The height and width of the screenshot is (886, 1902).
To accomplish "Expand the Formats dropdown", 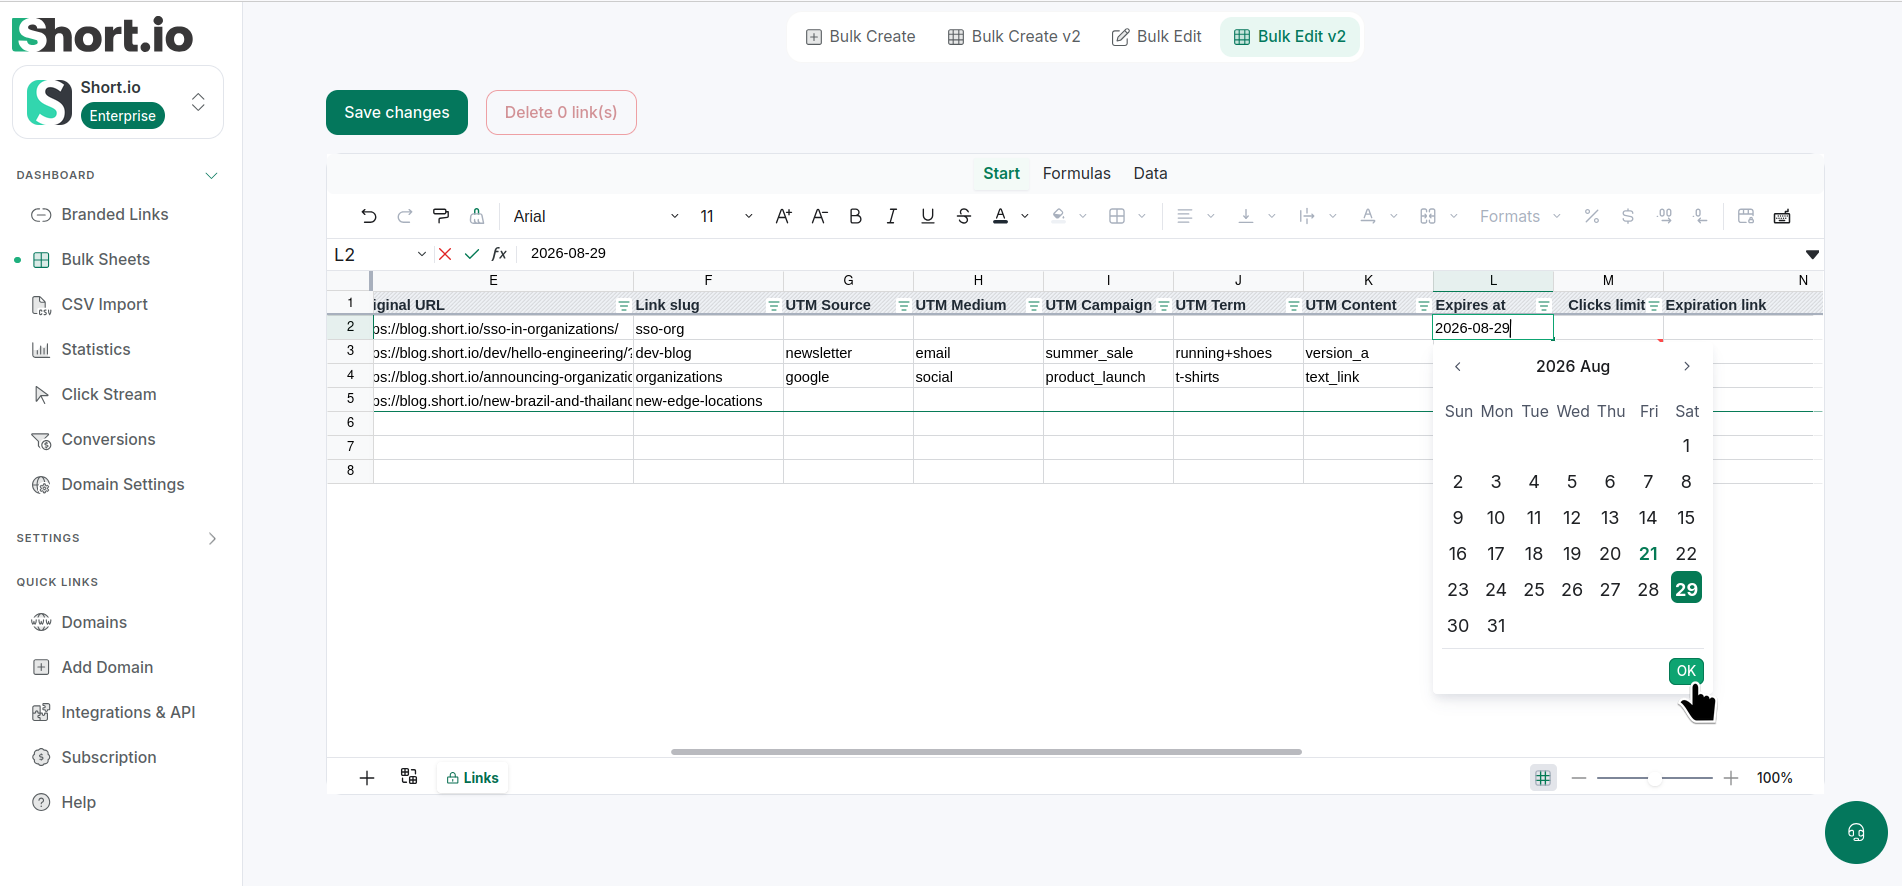I will [1520, 216].
